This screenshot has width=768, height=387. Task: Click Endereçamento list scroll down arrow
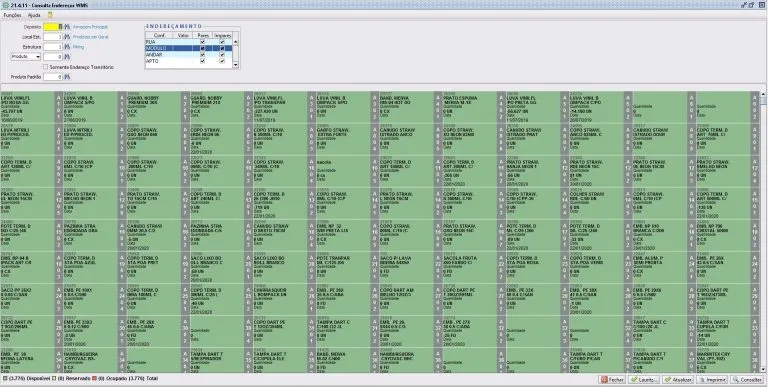tap(235, 65)
